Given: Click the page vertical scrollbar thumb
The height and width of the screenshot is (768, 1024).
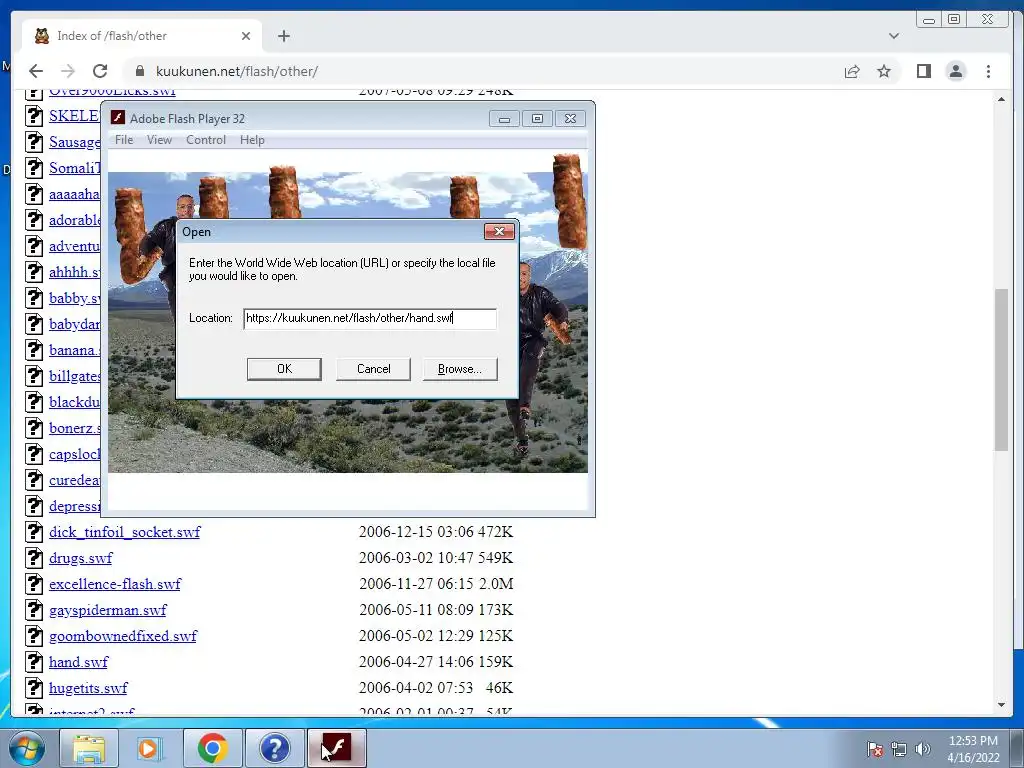Looking at the screenshot, I should pyautogui.click(x=1001, y=369).
